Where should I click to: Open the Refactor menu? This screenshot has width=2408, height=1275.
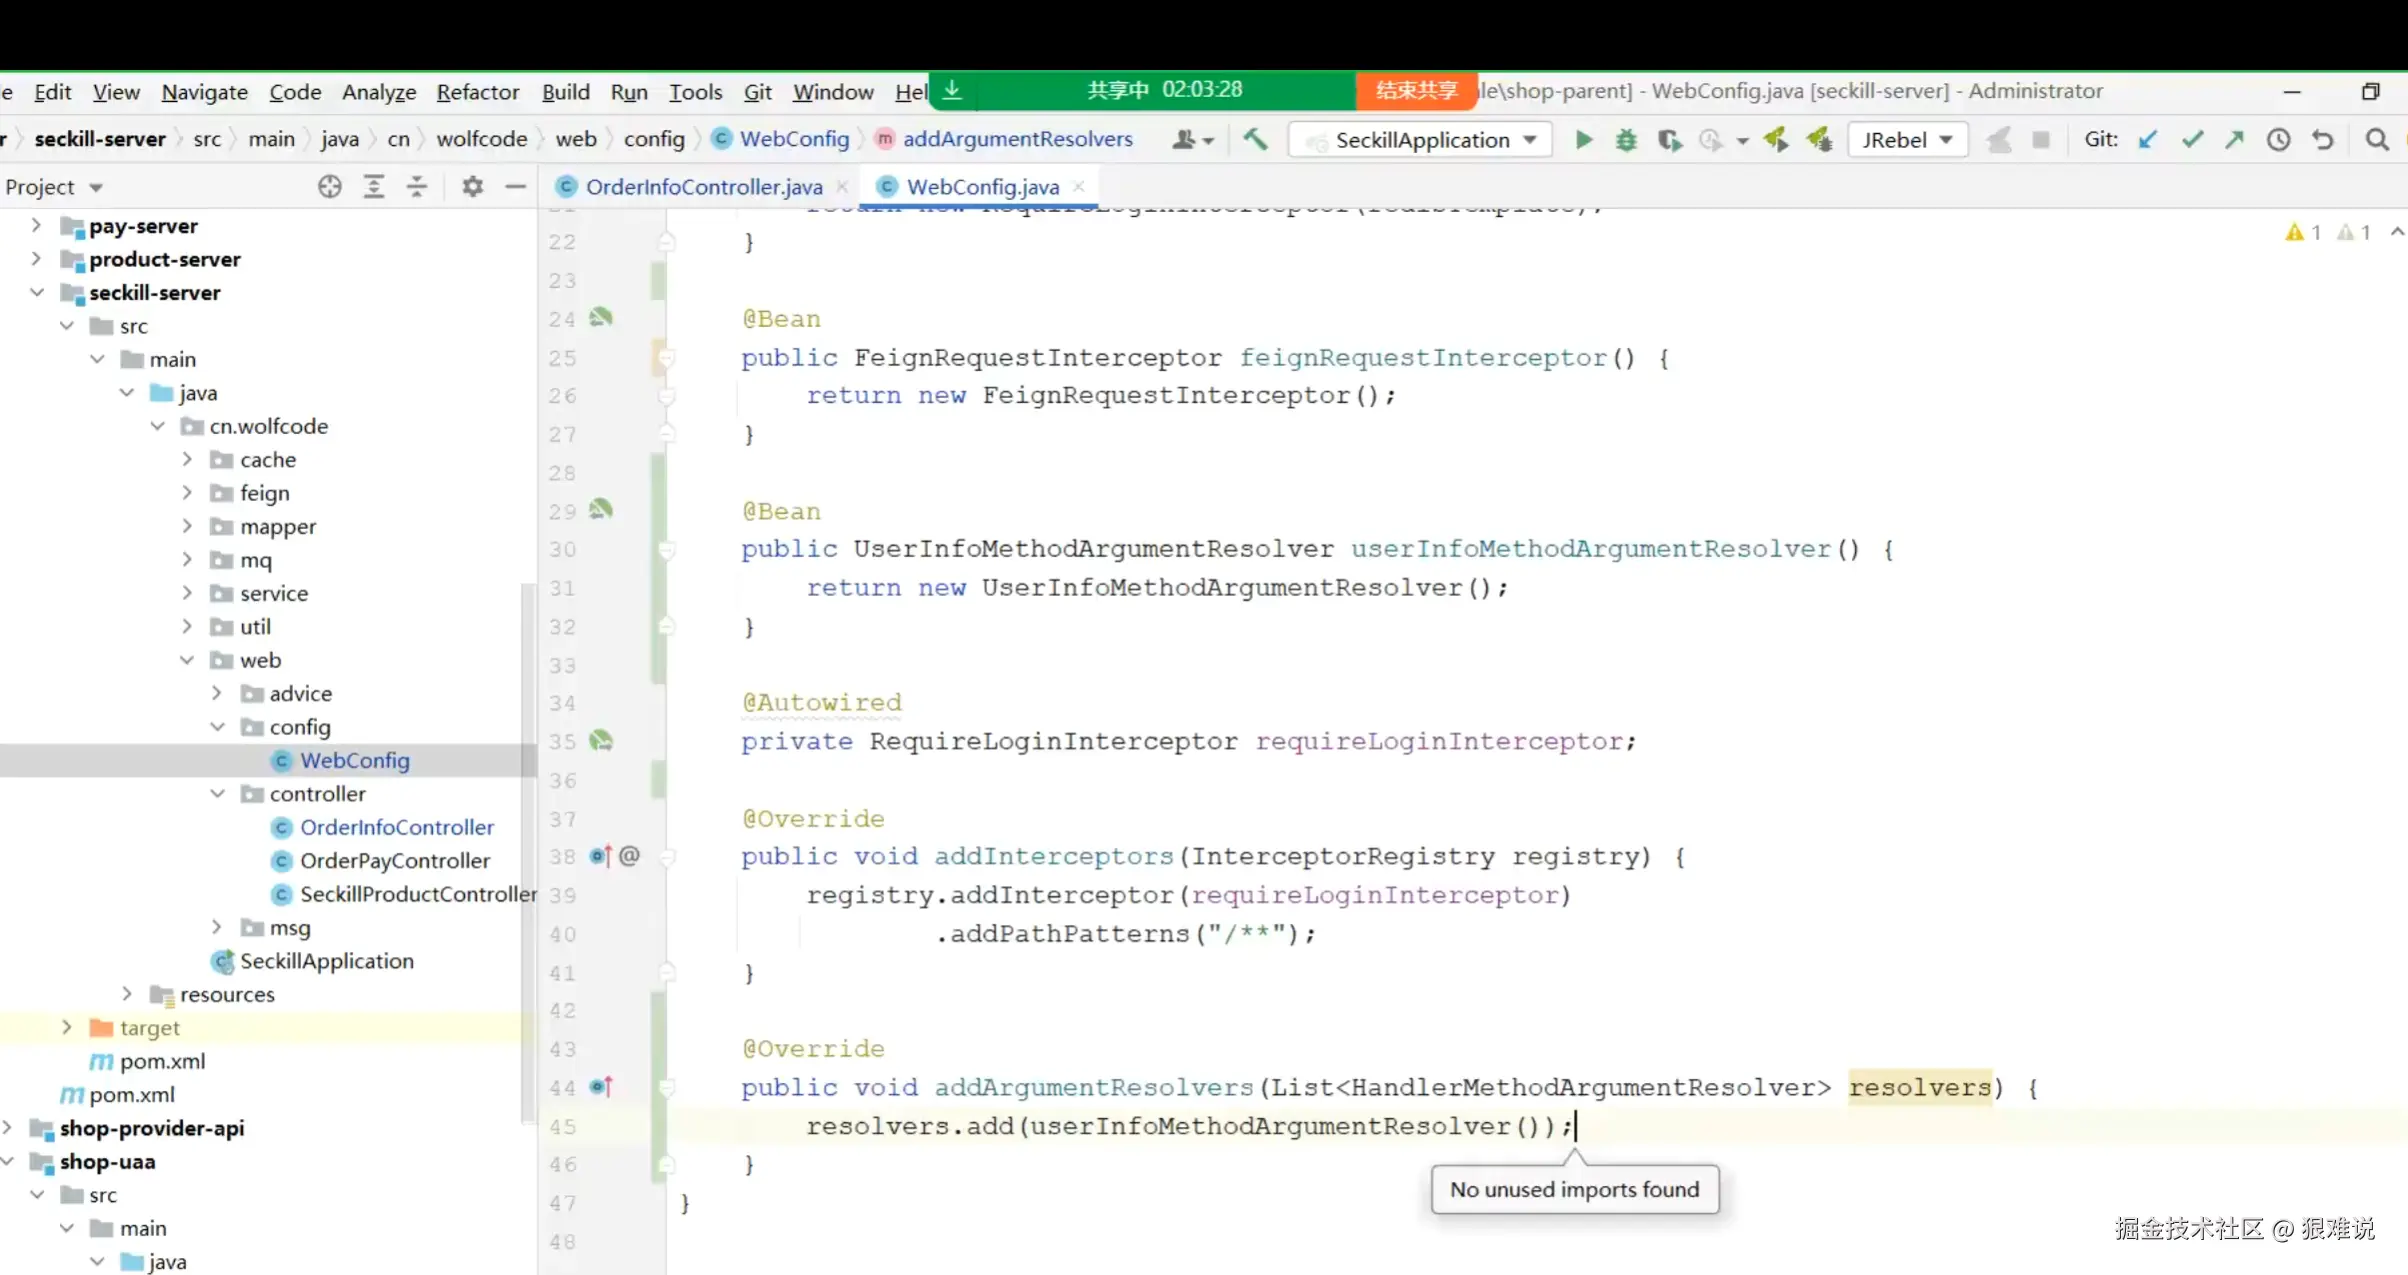tap(477, 92)
